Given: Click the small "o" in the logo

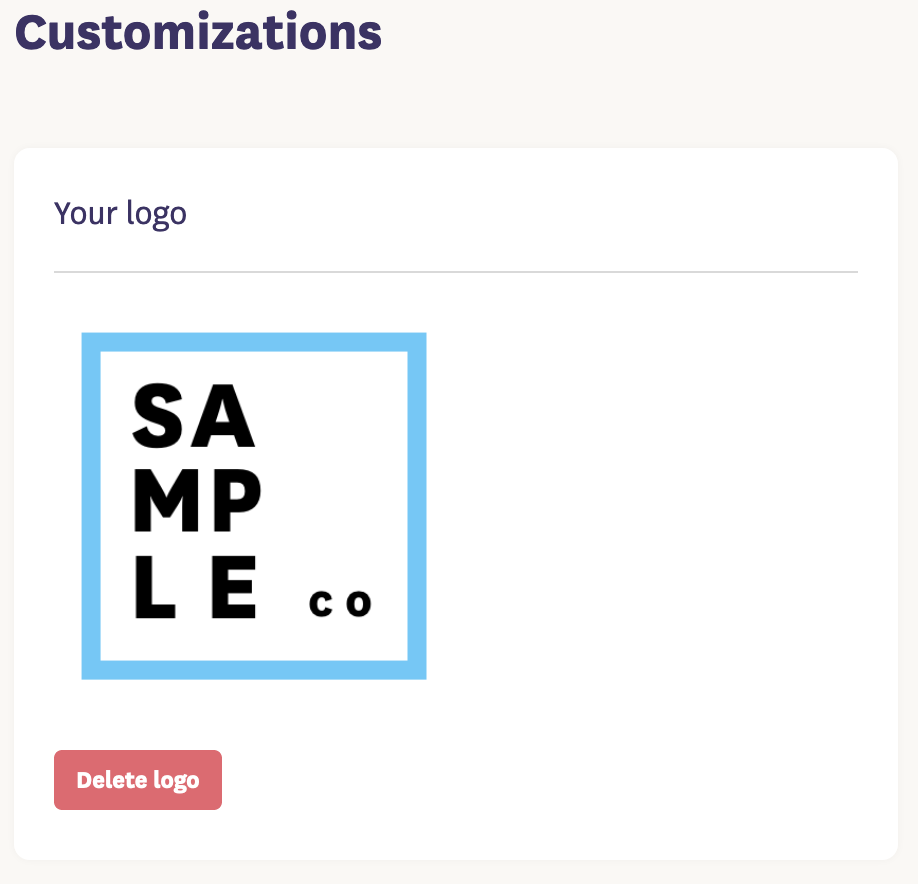Looking at the screenshot, I should point(359,604).
